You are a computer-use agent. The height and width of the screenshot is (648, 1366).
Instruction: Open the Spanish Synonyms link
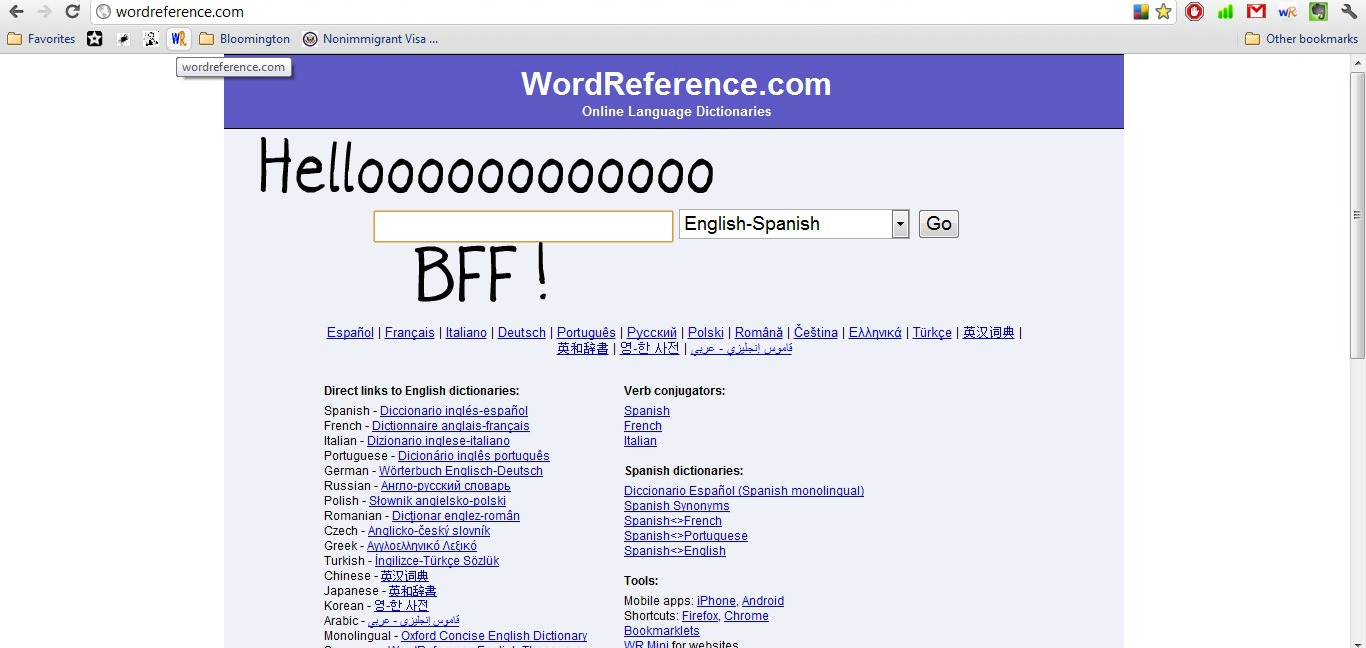(x=677, y=506)
